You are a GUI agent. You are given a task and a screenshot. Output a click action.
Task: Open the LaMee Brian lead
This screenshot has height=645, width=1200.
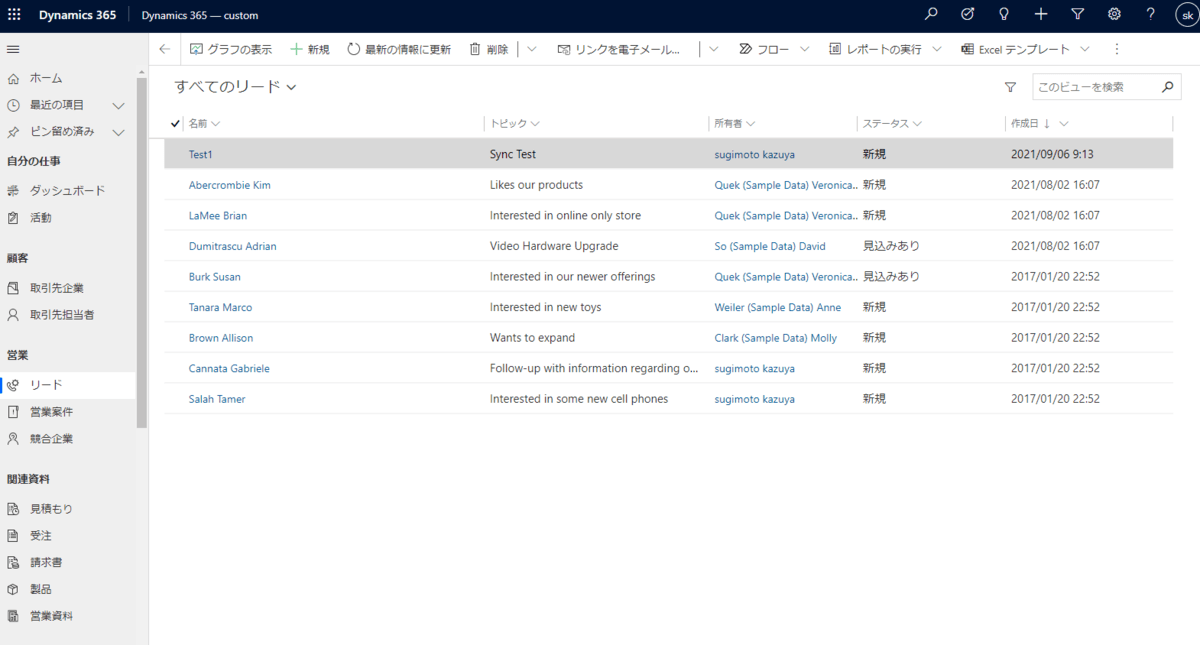[218, 216]
